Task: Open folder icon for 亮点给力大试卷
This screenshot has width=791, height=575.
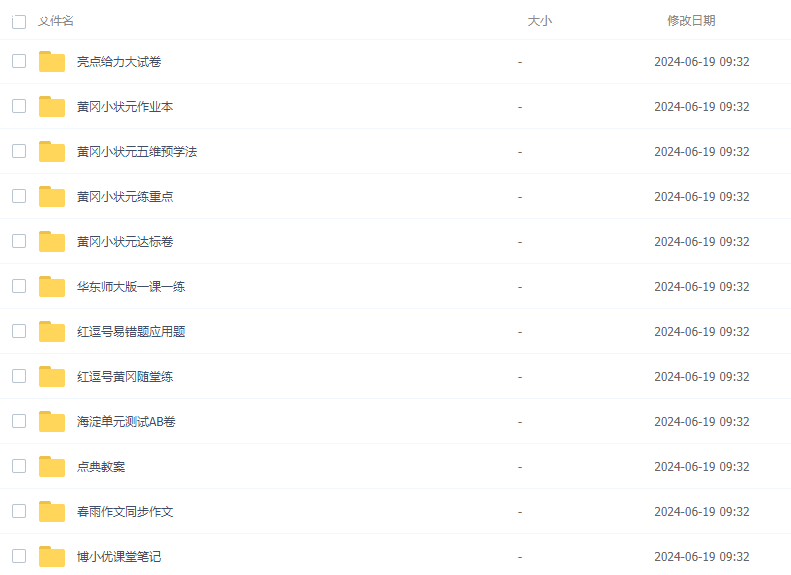Action: (52, 62)
